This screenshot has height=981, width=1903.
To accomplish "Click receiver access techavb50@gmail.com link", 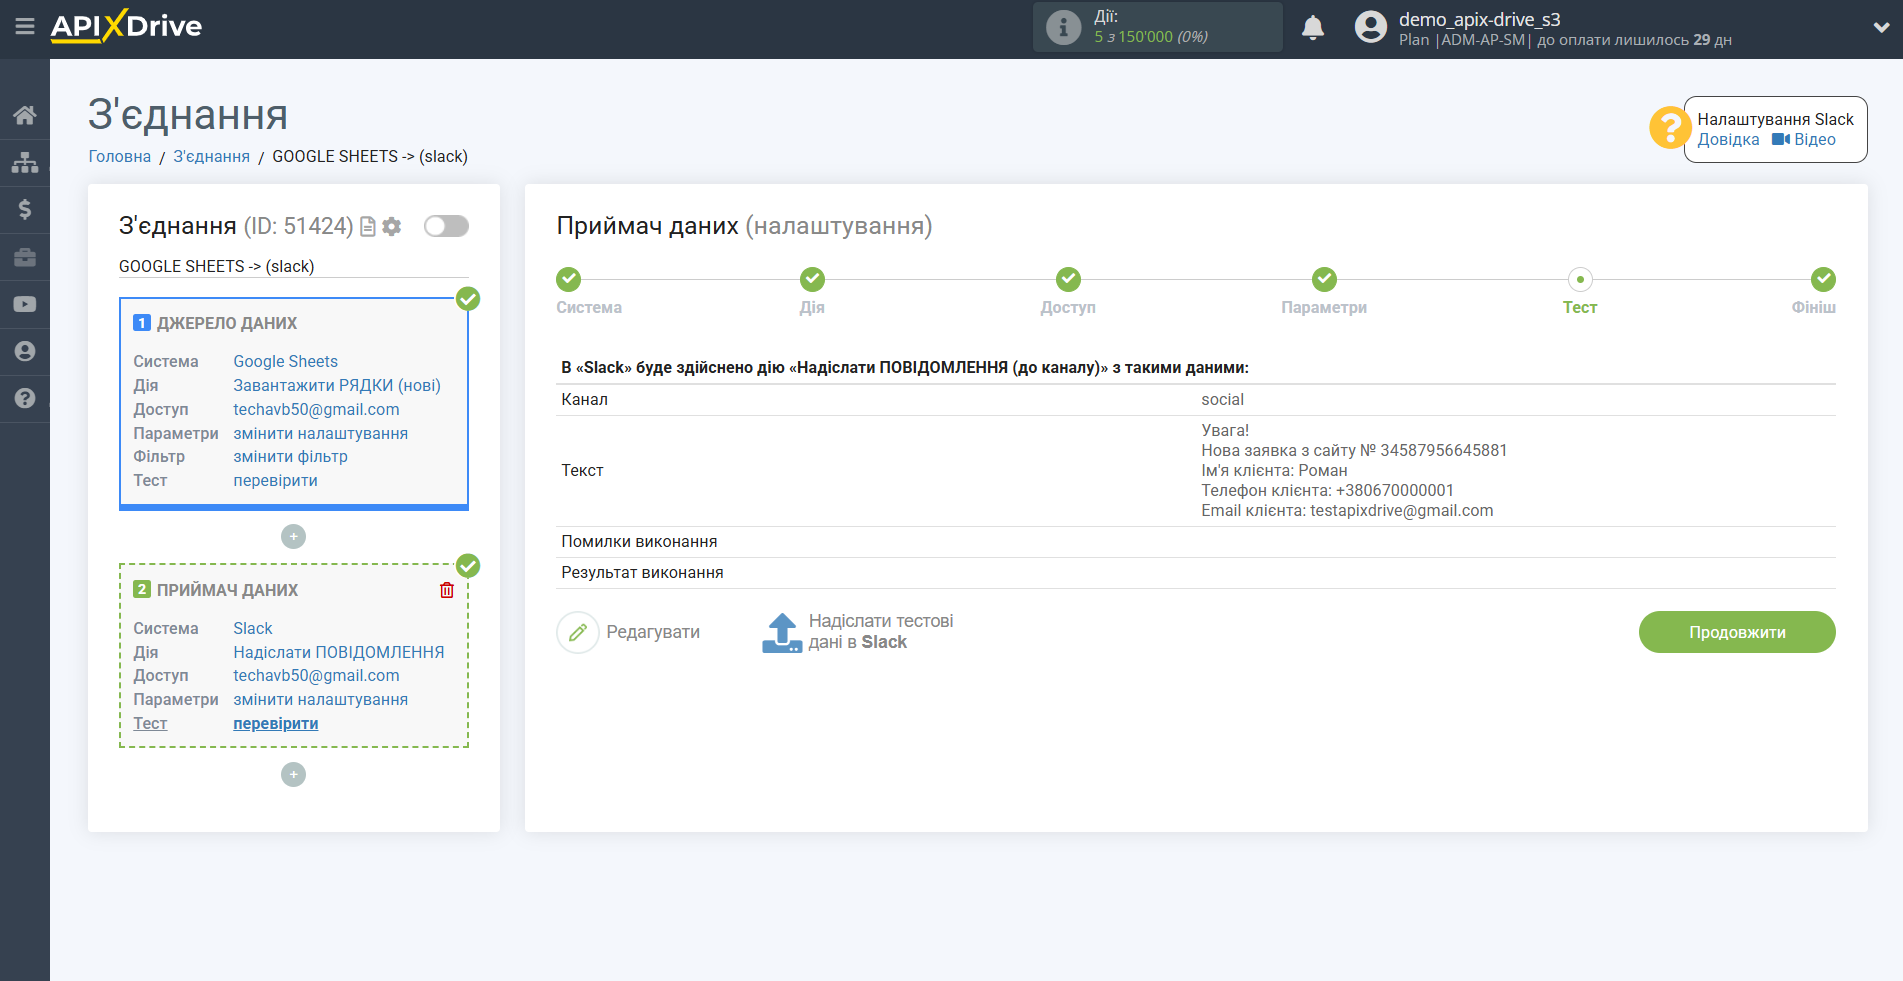I will pyautogui.click(x=316, y=675).
